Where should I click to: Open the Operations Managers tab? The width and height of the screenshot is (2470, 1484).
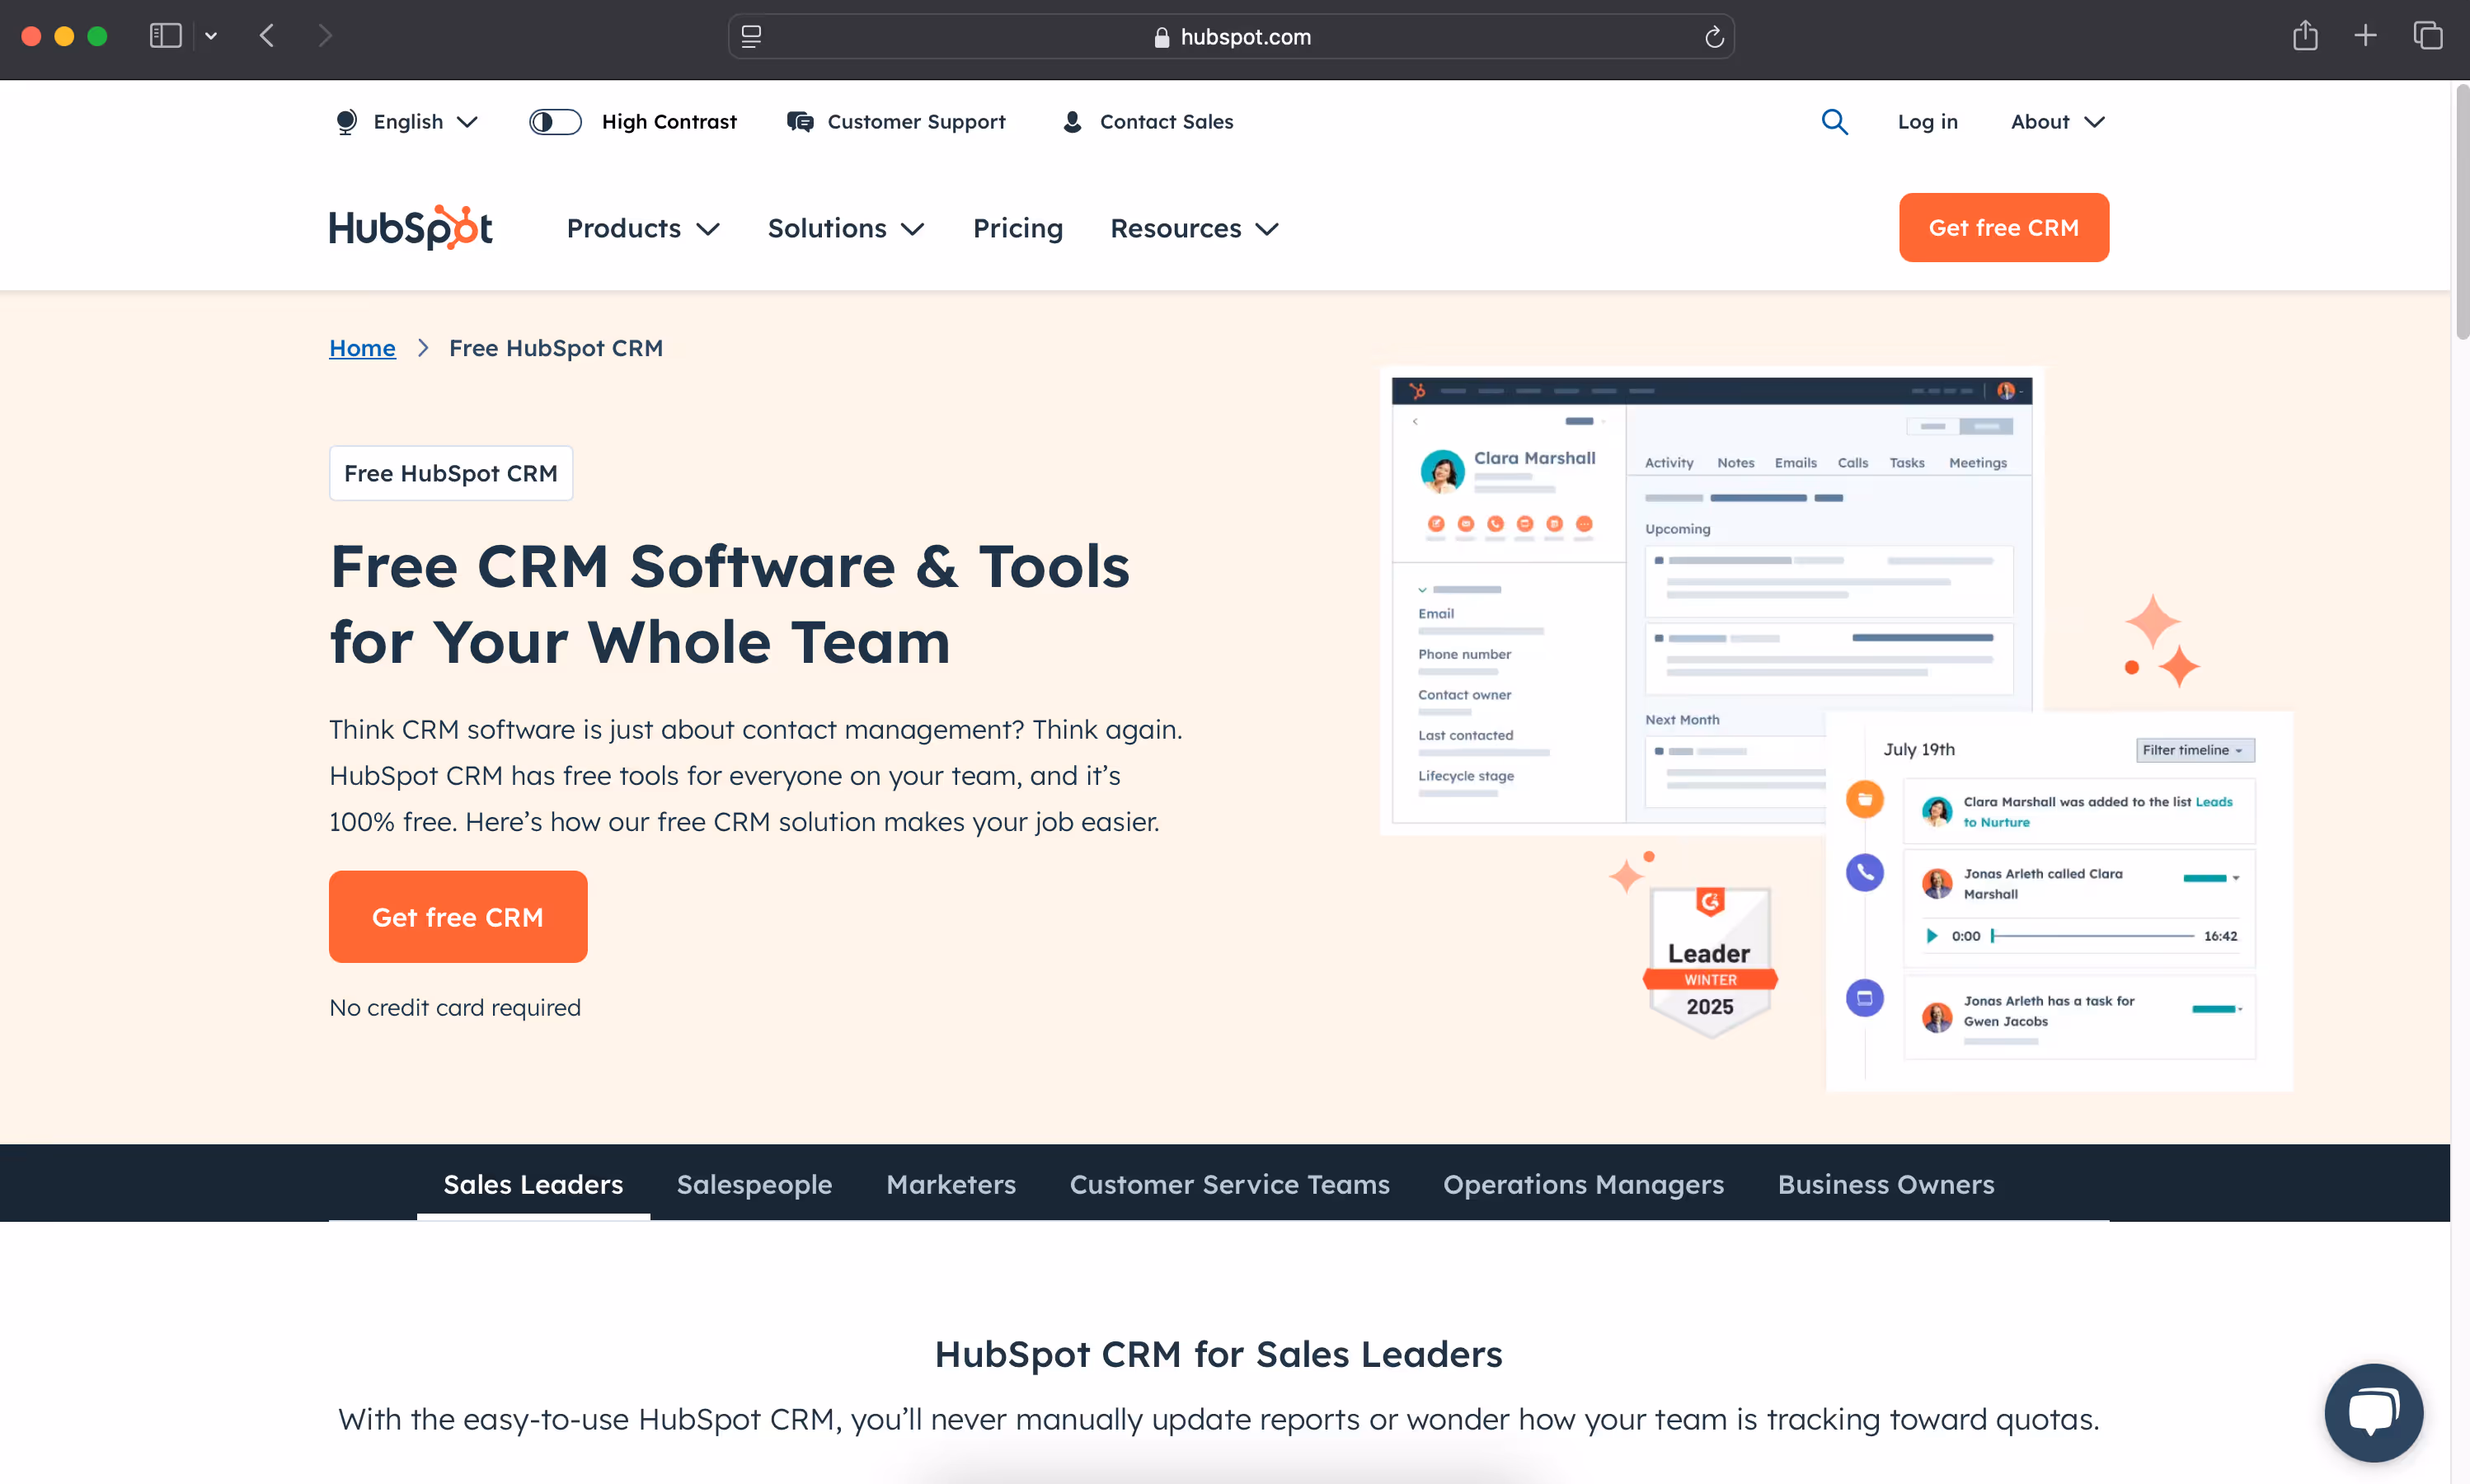click(x=1583, y=1184)
